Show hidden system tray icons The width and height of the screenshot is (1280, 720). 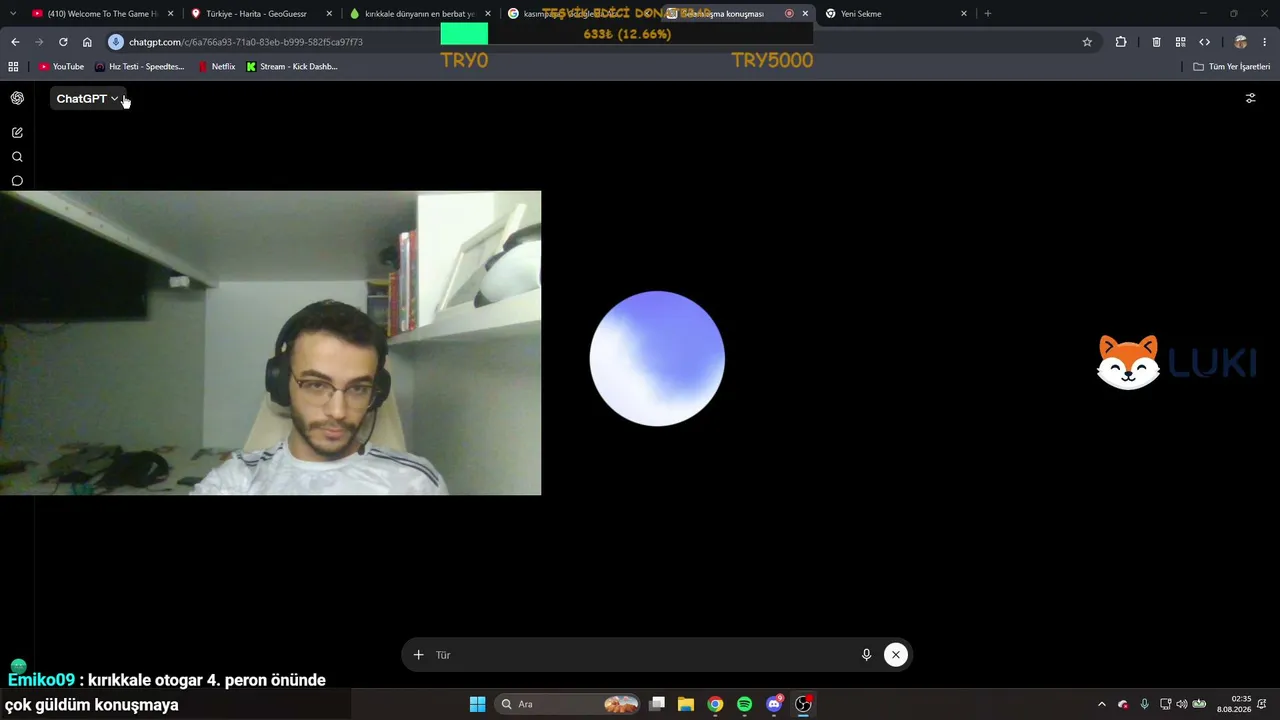pyautogui.click(x=1102, y=704)
